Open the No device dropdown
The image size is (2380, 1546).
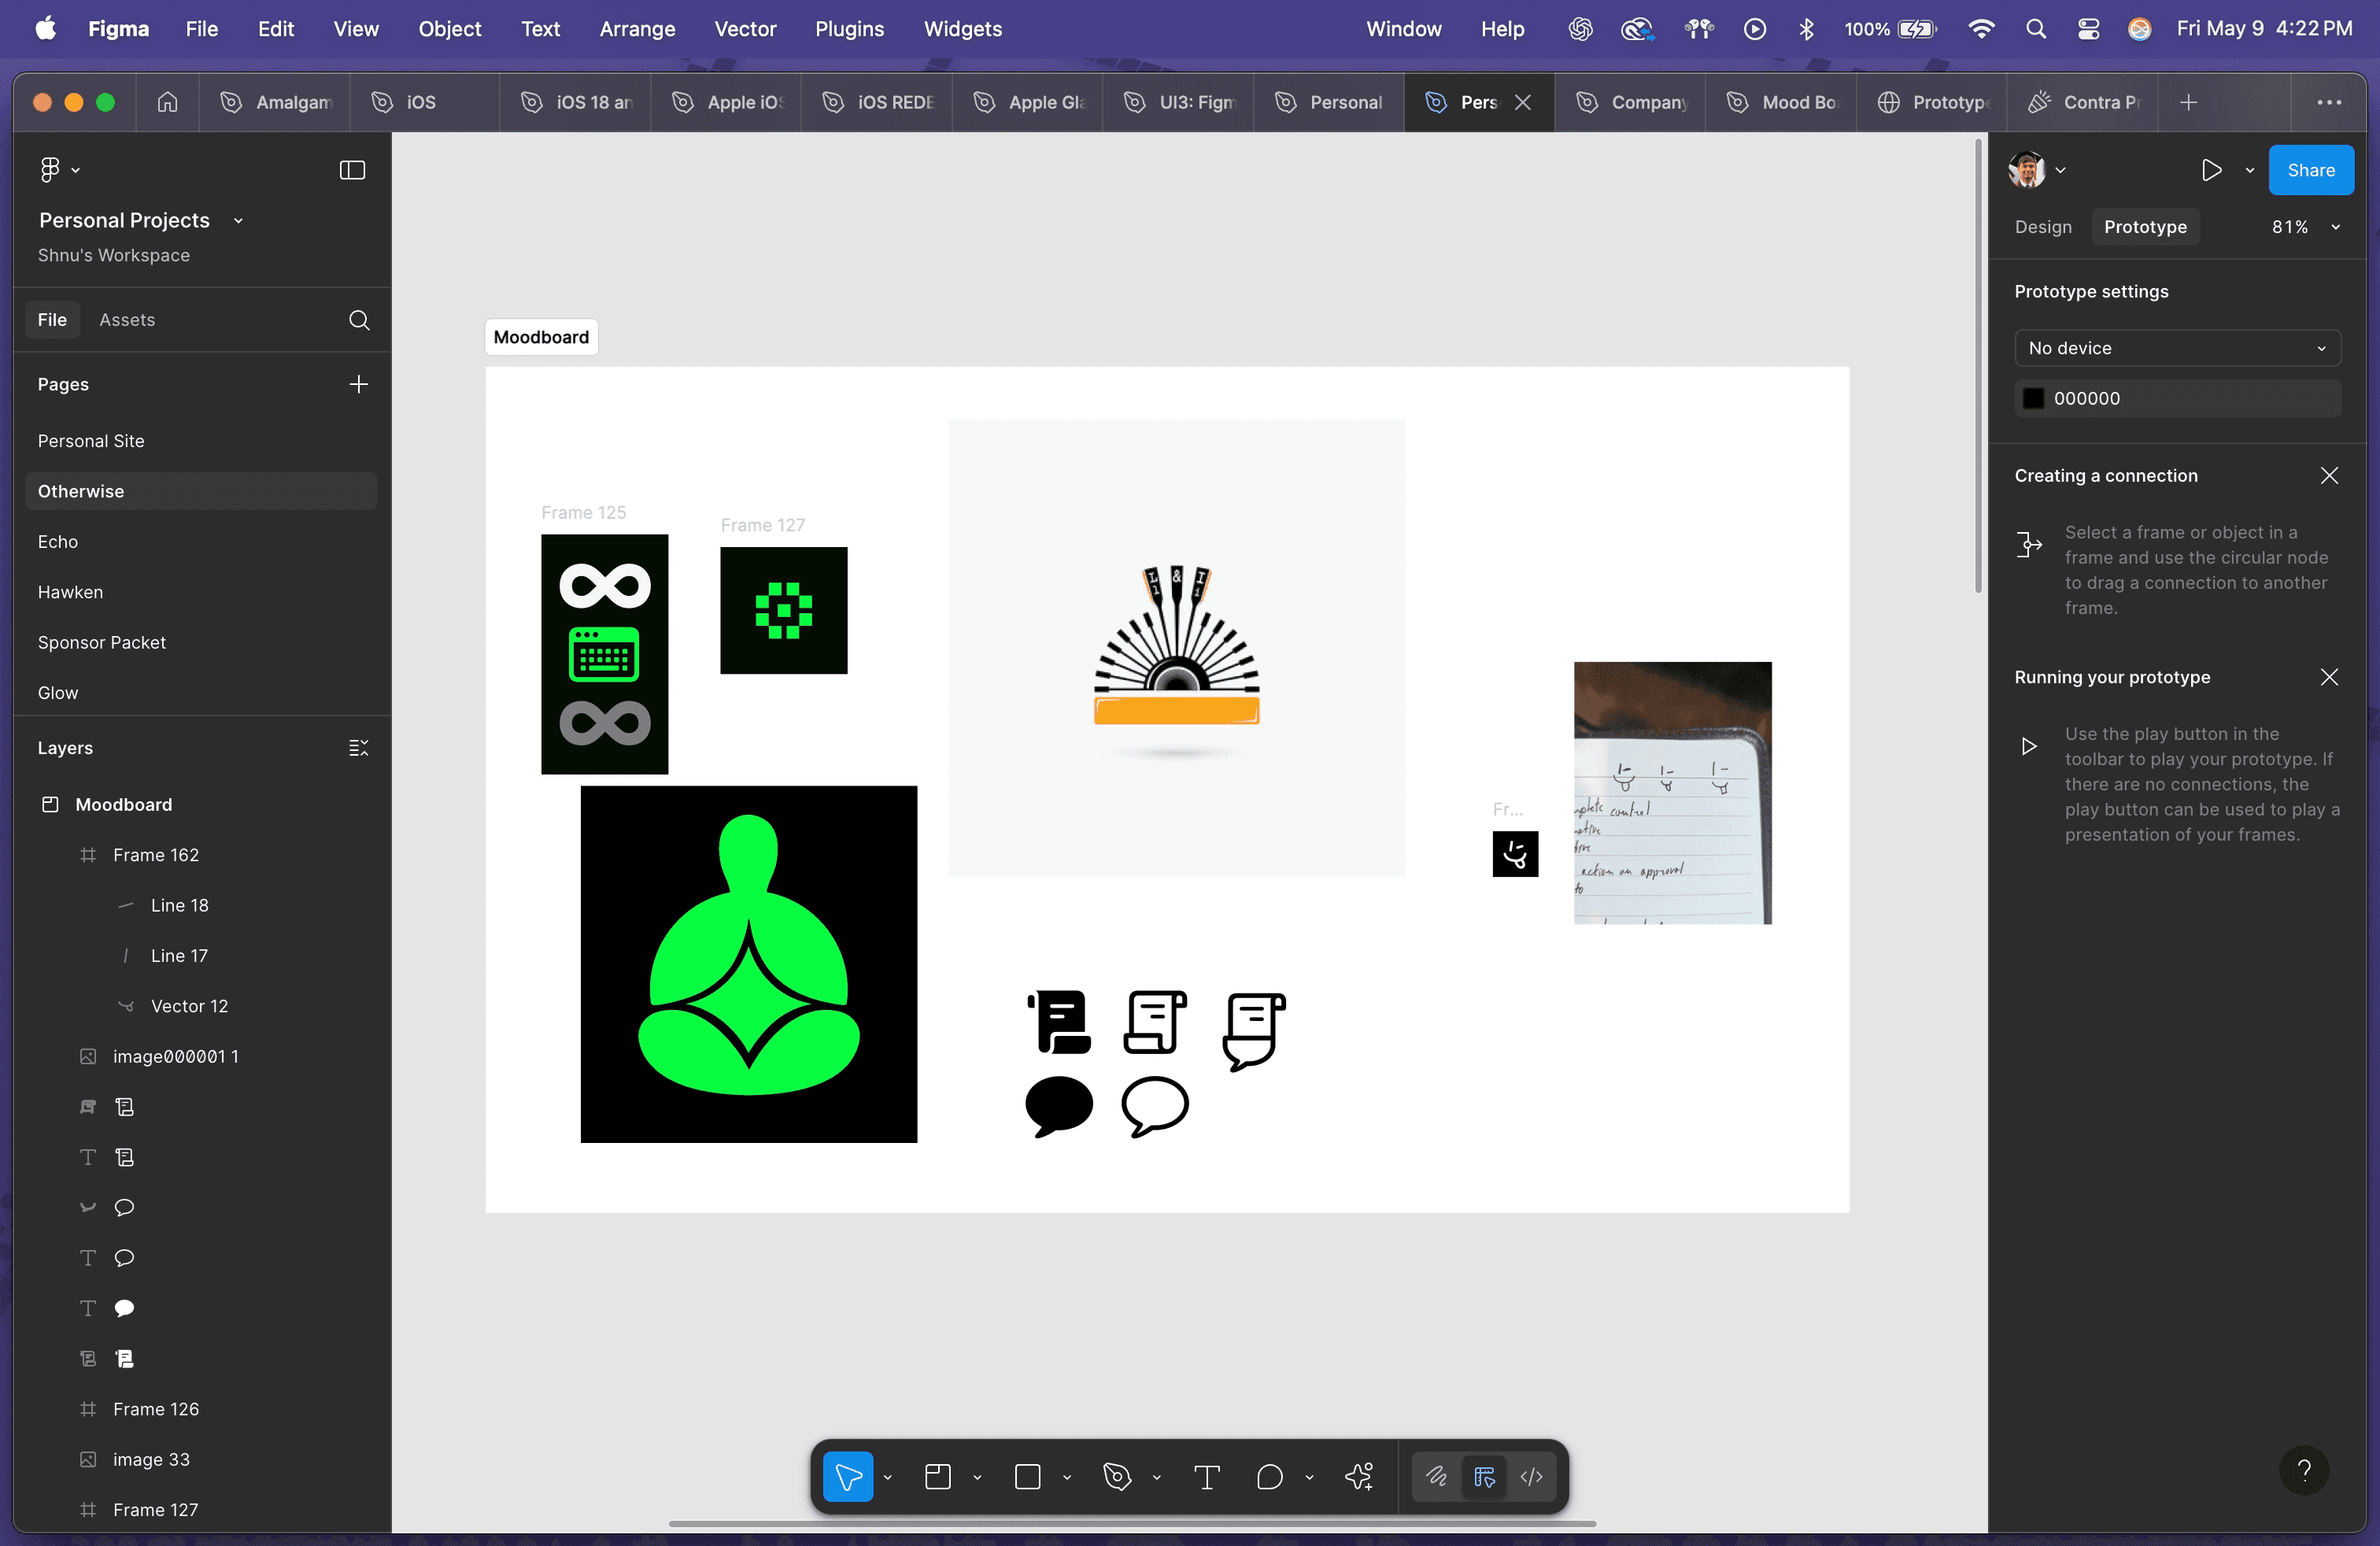tap(2177, 348)
